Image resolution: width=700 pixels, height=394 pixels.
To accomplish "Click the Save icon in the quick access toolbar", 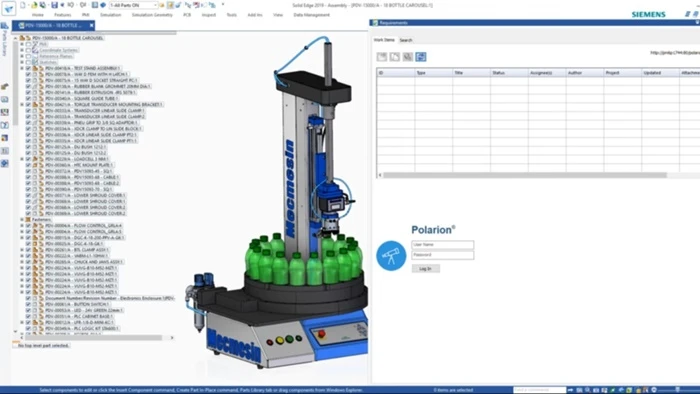I will (54, 5).
